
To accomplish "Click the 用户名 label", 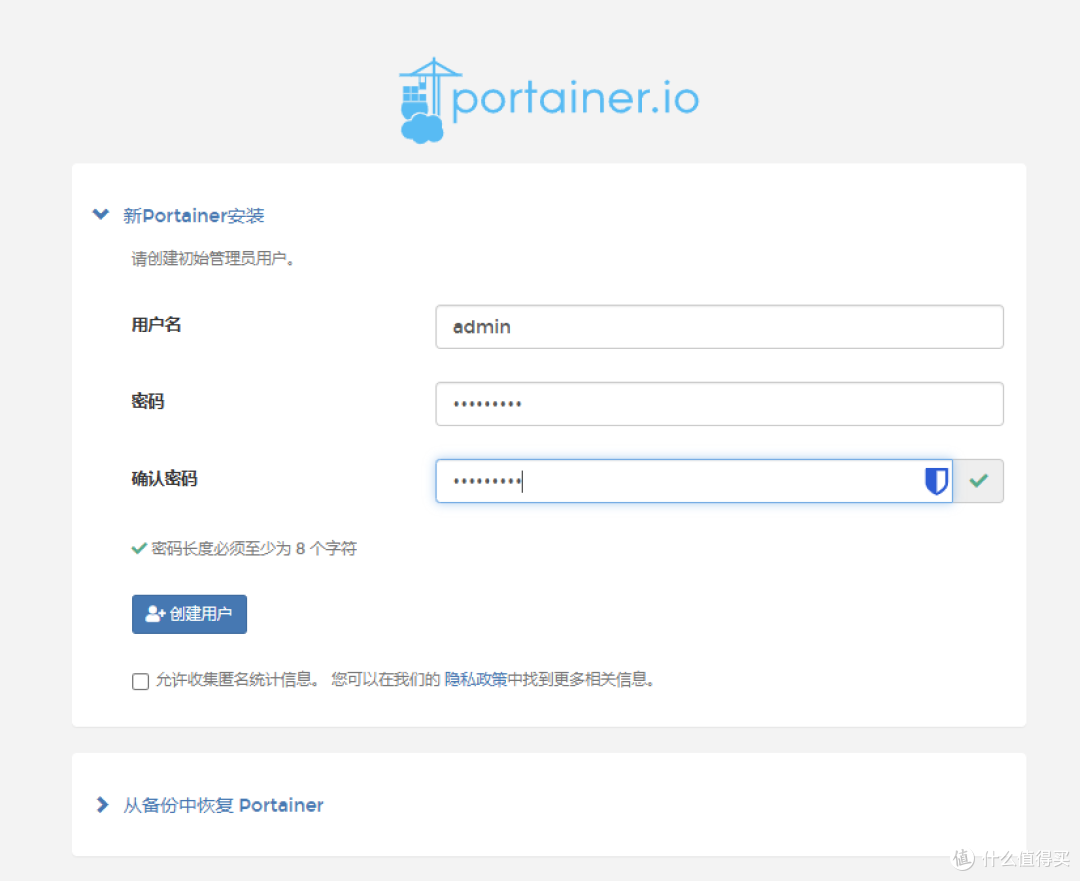I will tap(156, 324).
